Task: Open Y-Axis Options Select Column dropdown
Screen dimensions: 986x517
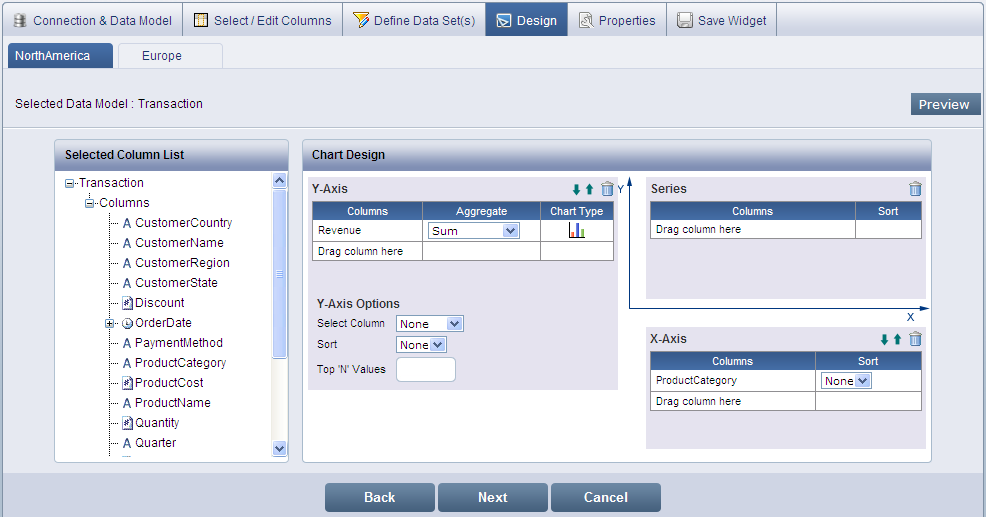Action: [x=430, y=324]
